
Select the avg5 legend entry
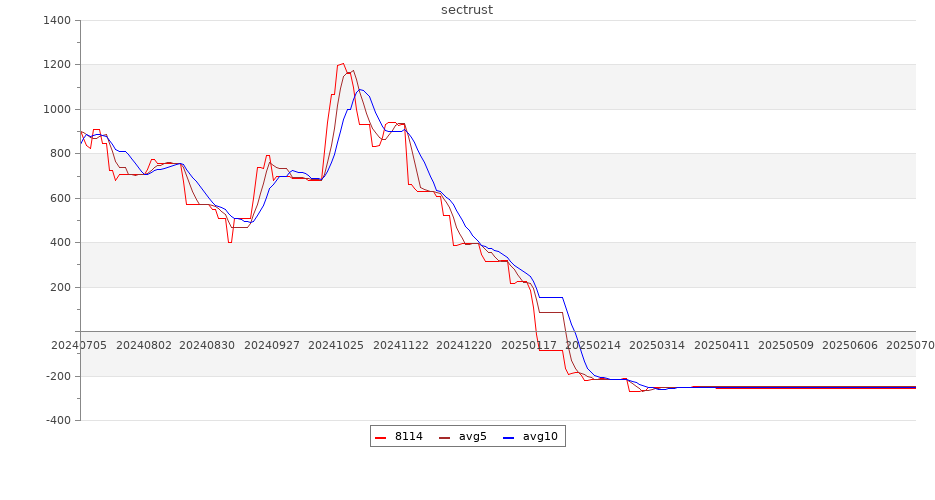(463, 436)
